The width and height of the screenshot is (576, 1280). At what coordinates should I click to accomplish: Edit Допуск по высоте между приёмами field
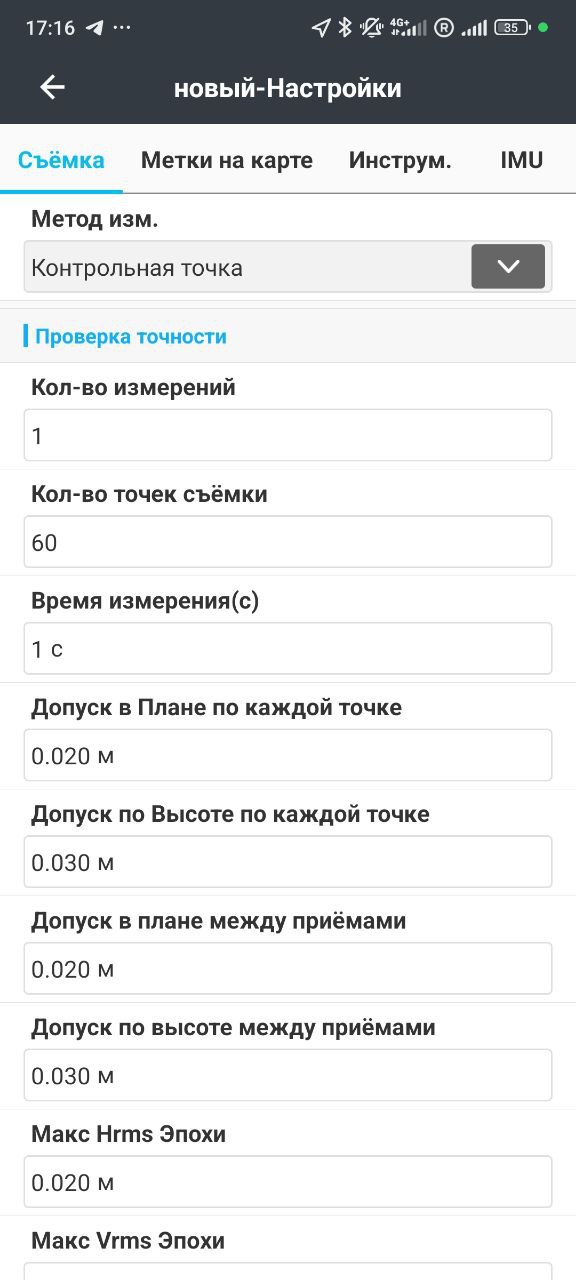pyautogui.click(x=288, y=1075)
